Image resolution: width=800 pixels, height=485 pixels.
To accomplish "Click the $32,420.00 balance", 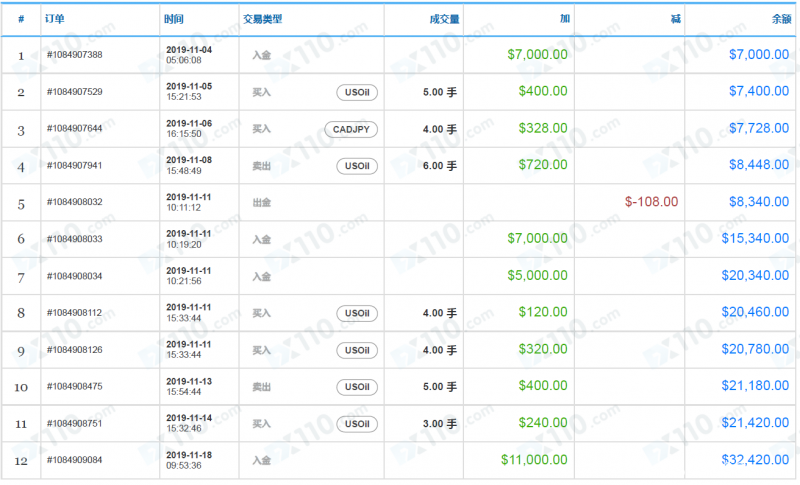I will [755, 460].
